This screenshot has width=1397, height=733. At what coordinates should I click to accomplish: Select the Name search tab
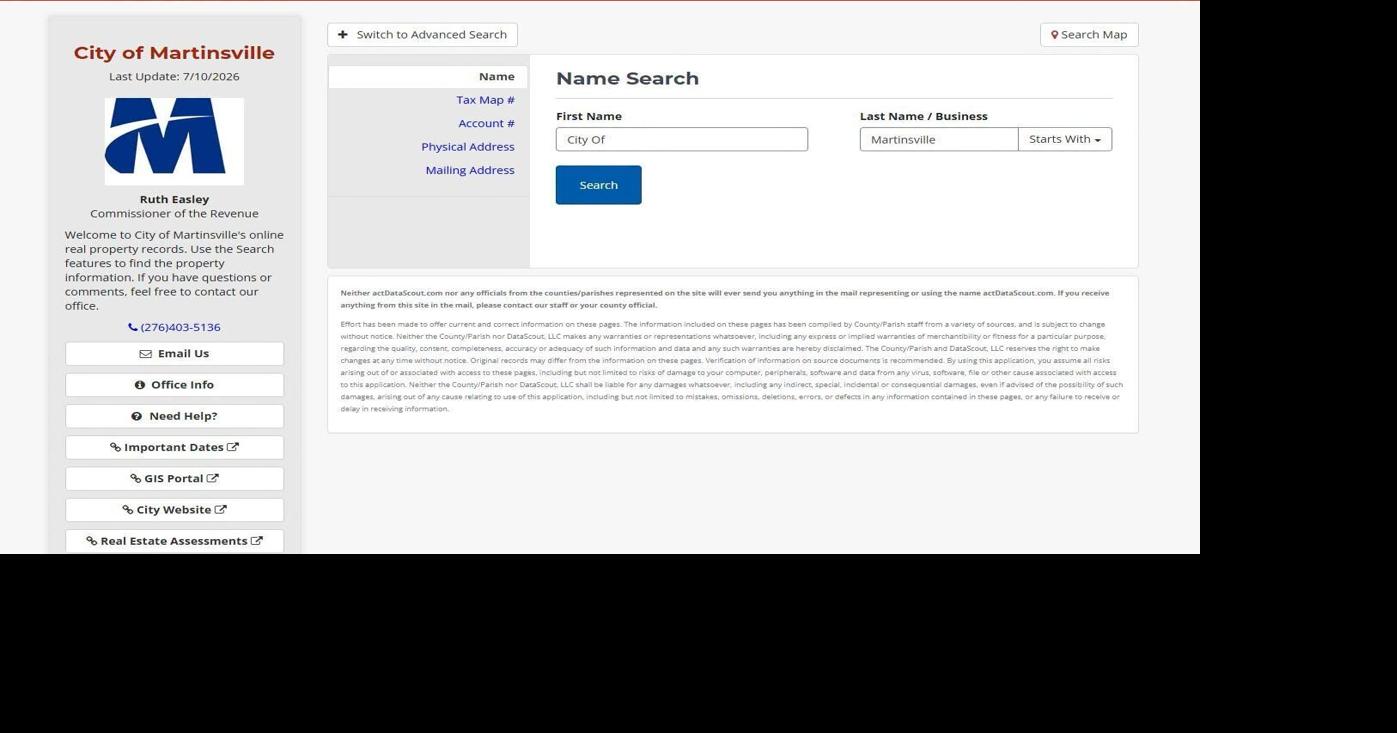428,77
